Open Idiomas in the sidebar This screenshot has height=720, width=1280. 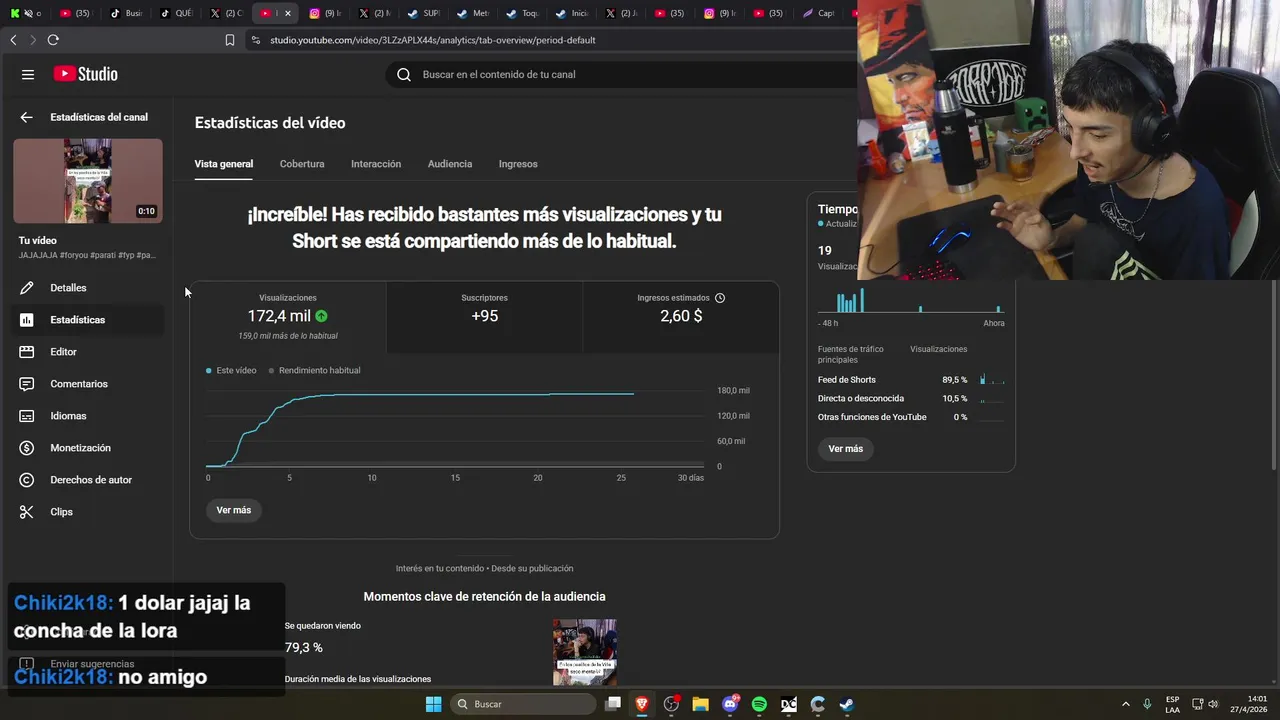(x=87, y=416)
